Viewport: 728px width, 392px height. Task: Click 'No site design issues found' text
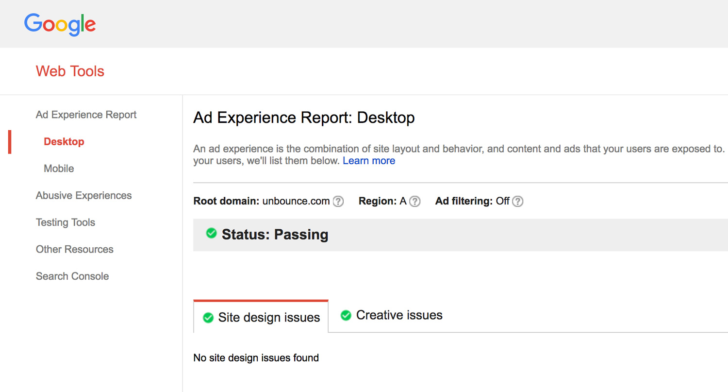point(256,358)
